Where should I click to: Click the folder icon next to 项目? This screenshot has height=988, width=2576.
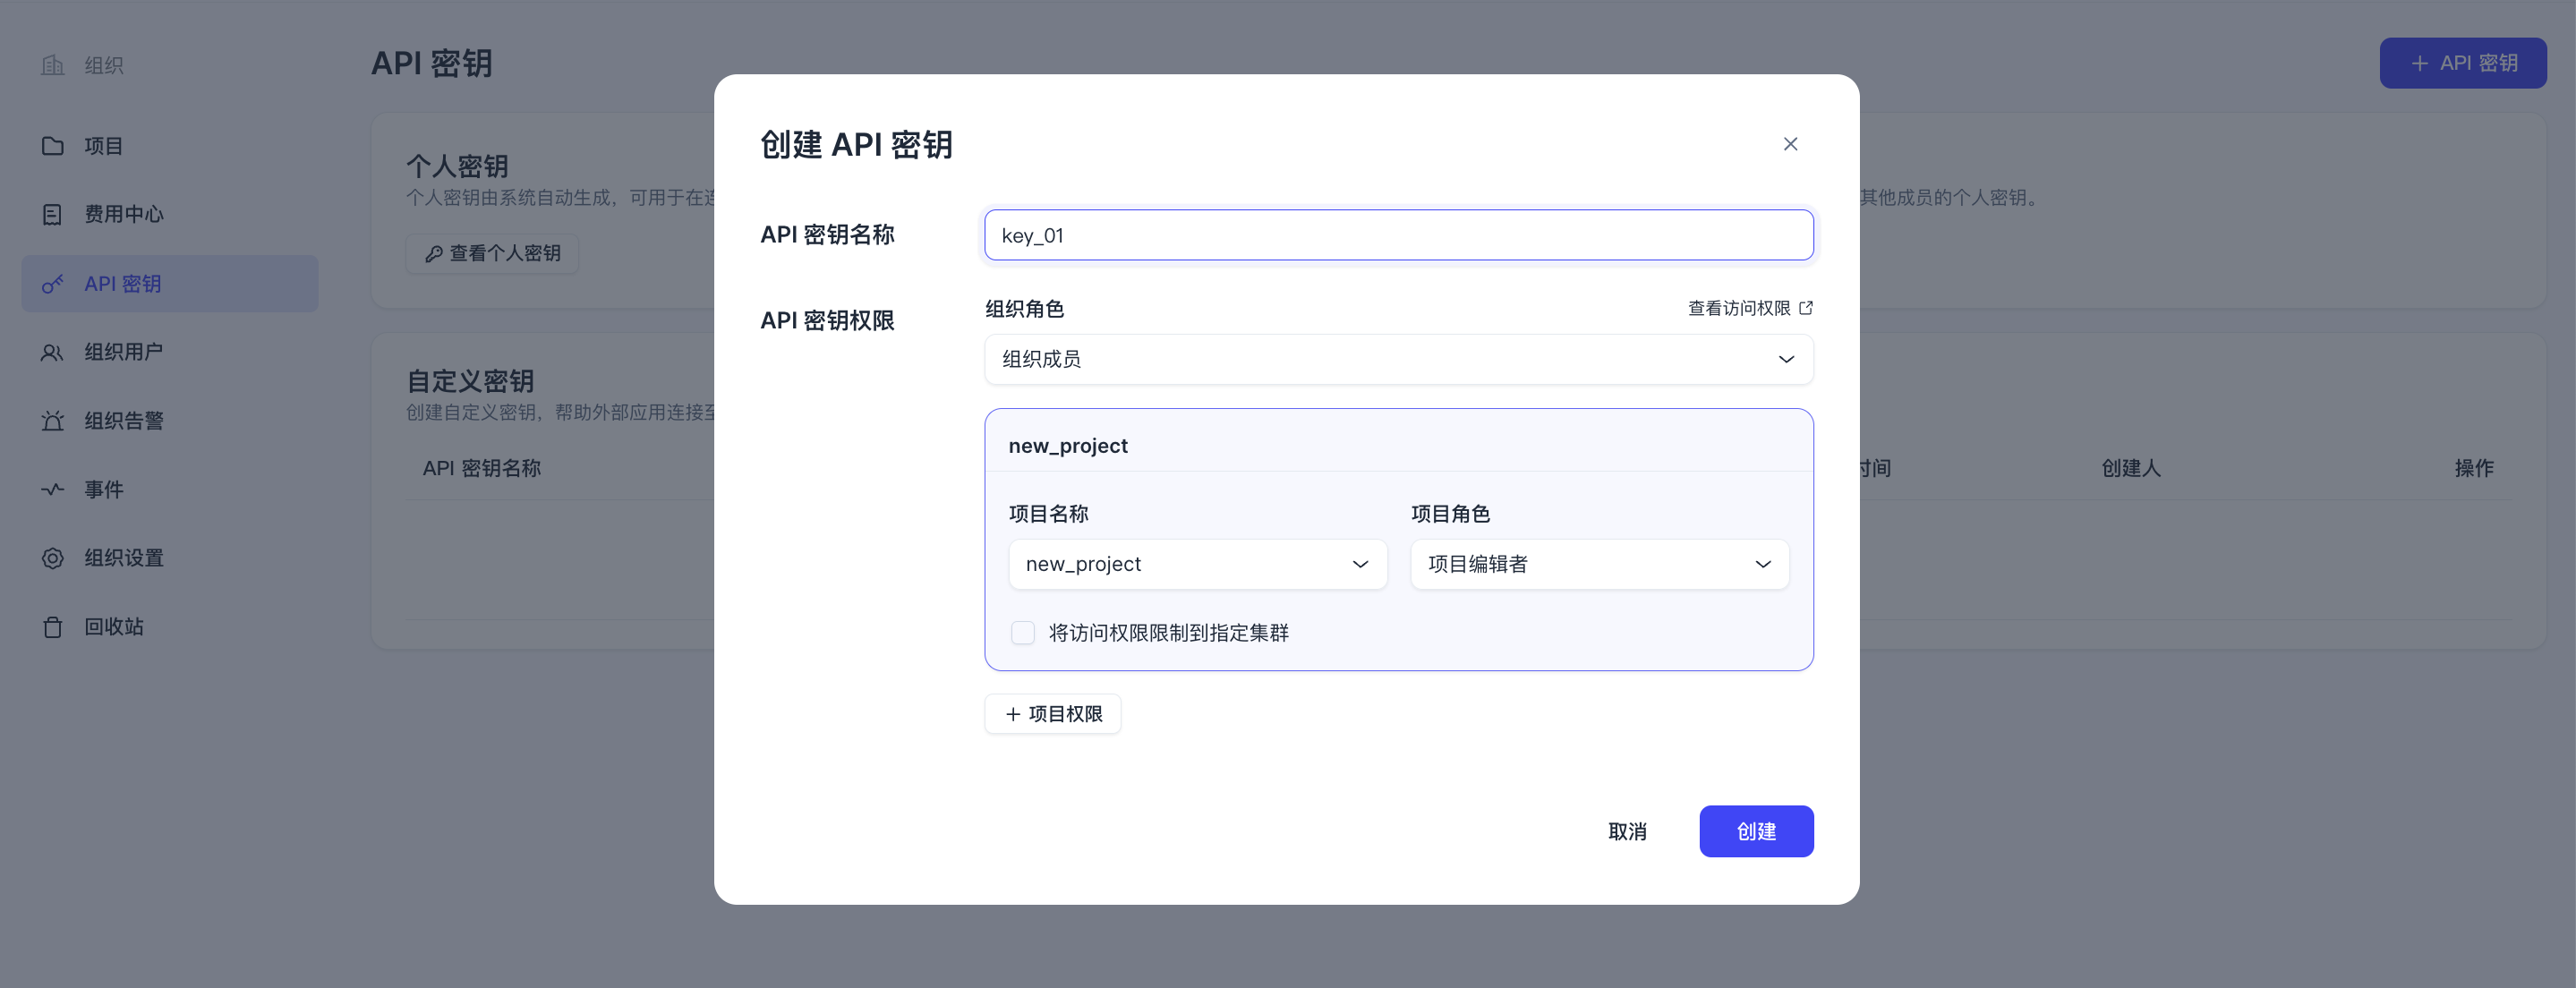pos(52,146)
